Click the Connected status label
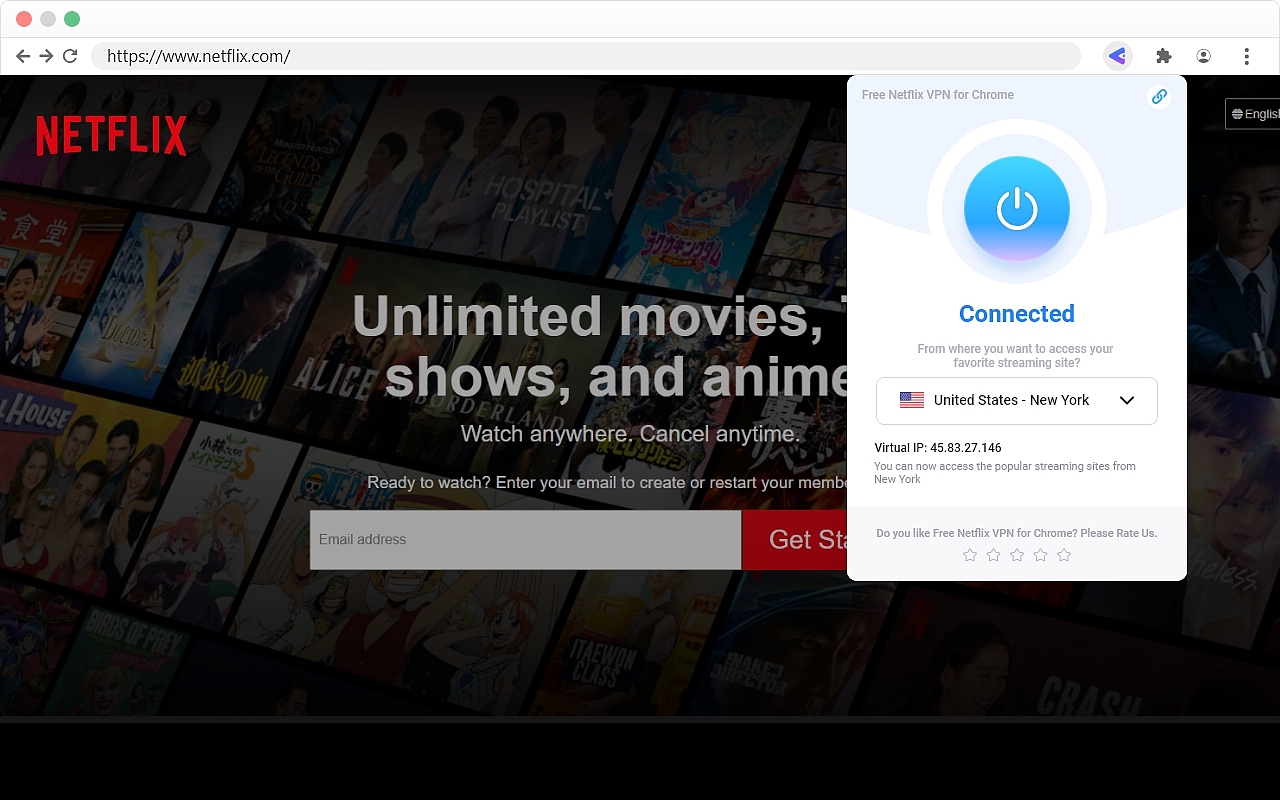Viewport: 1280px width, 800px height. pos(1016,313)
